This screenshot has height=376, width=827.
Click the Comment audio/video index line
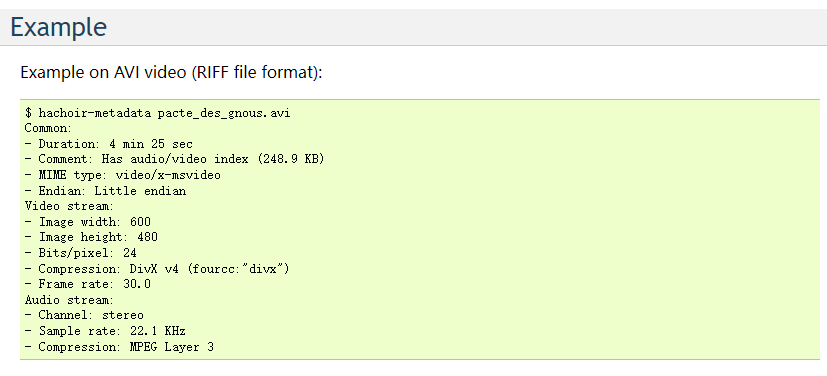click(174, 159)
